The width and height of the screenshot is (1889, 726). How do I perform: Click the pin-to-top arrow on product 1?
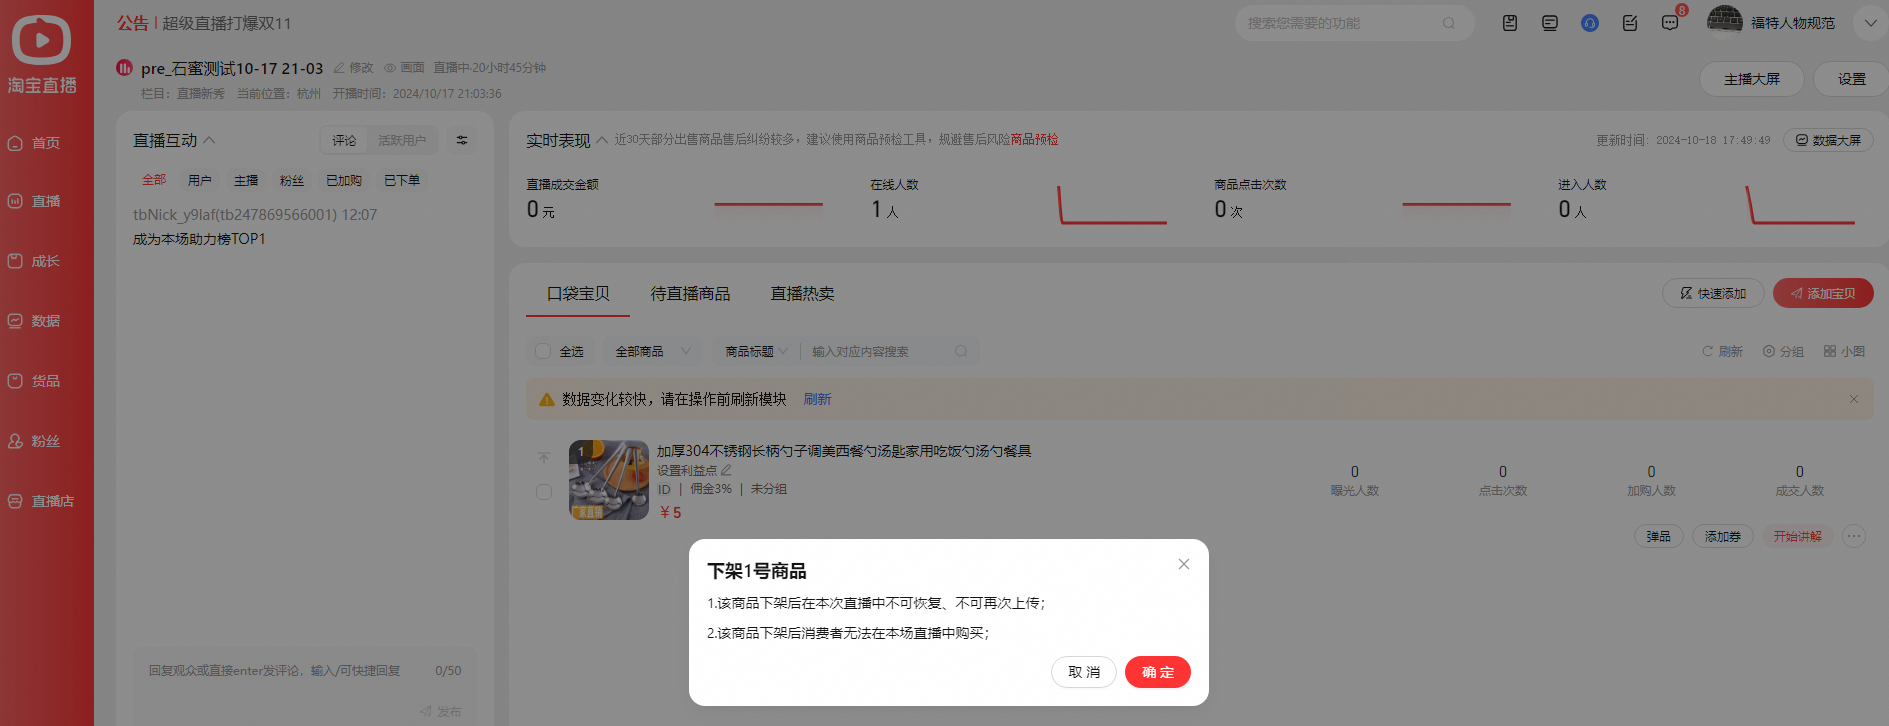pyautogui.click(x=544, y=457)
